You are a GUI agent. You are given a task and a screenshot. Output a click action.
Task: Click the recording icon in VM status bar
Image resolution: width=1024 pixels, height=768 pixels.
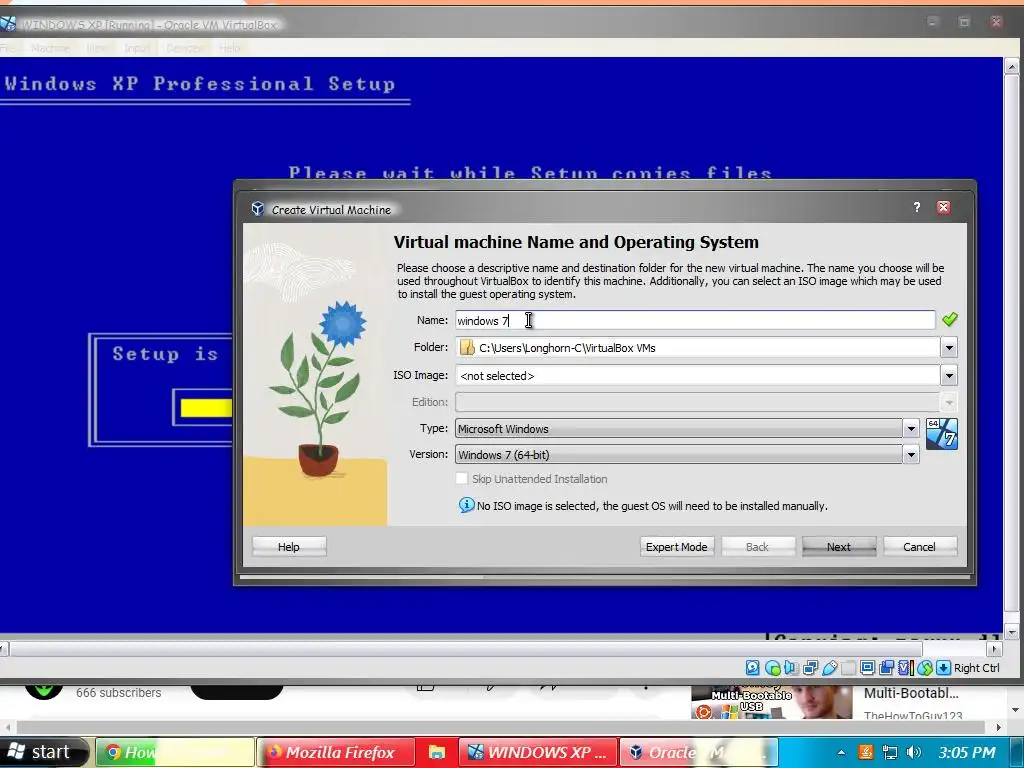click(886, 667)
